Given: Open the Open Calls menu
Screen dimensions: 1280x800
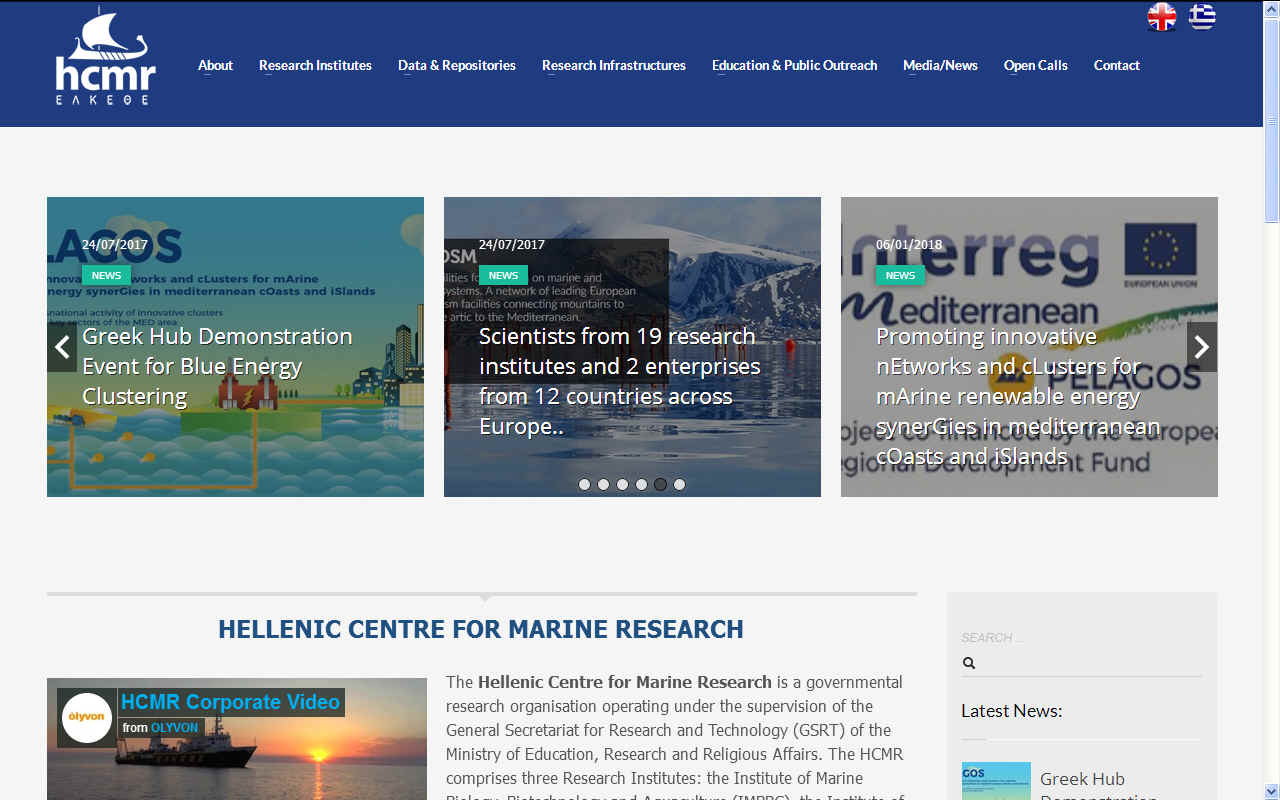Looking at the screenshot, I should (1036, 65).
